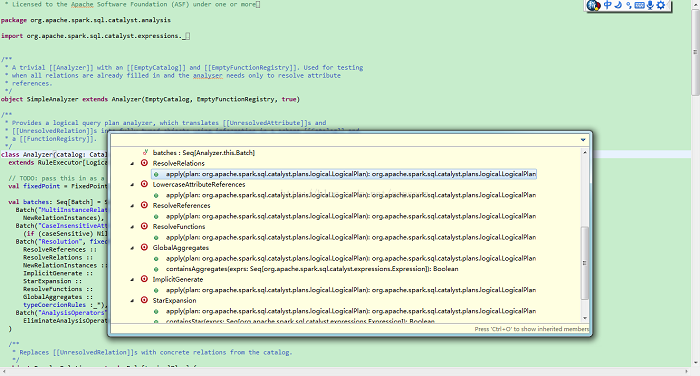
Task: Click outline popup scrollbar up arrow
Action: tap(585, 152)
